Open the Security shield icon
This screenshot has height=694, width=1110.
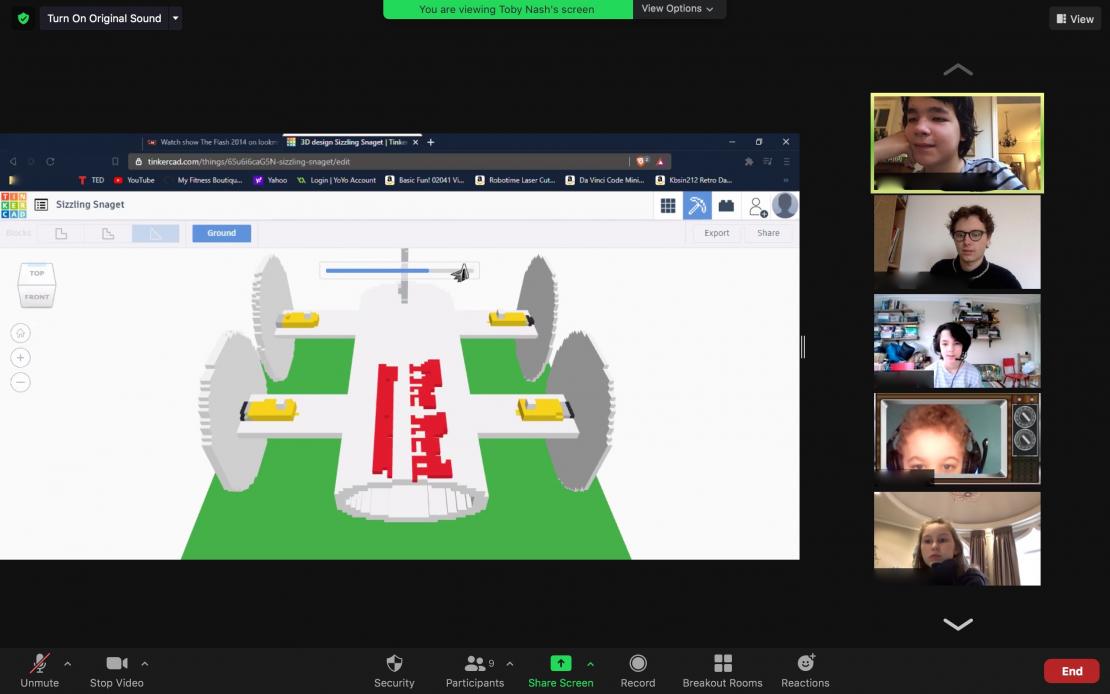pos(394,664)
